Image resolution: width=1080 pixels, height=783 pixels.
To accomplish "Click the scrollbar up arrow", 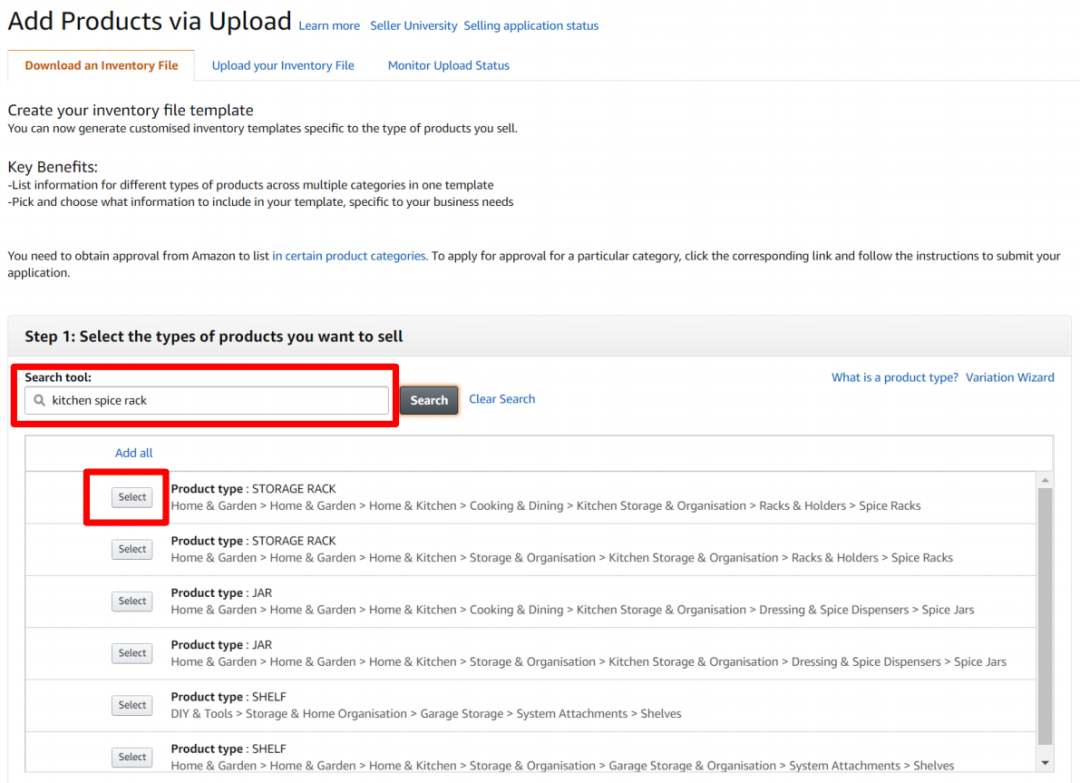I will 1045,480.
